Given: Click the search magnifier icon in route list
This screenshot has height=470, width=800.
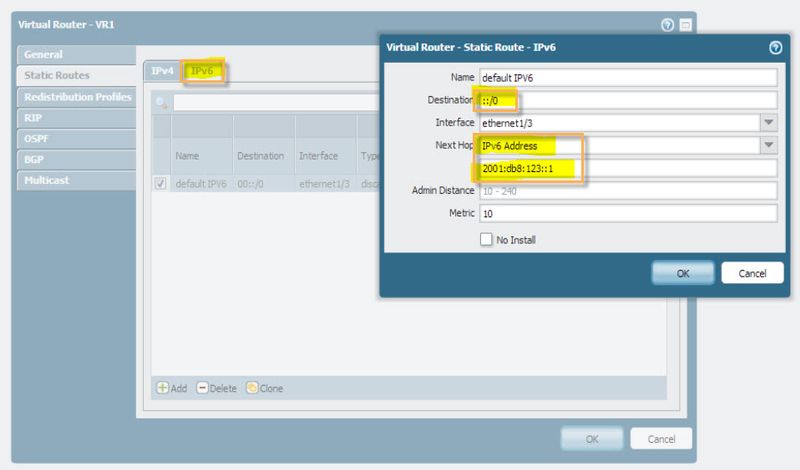Looking at the screenshot, I should pyautogui.click(x=161, y=103).
